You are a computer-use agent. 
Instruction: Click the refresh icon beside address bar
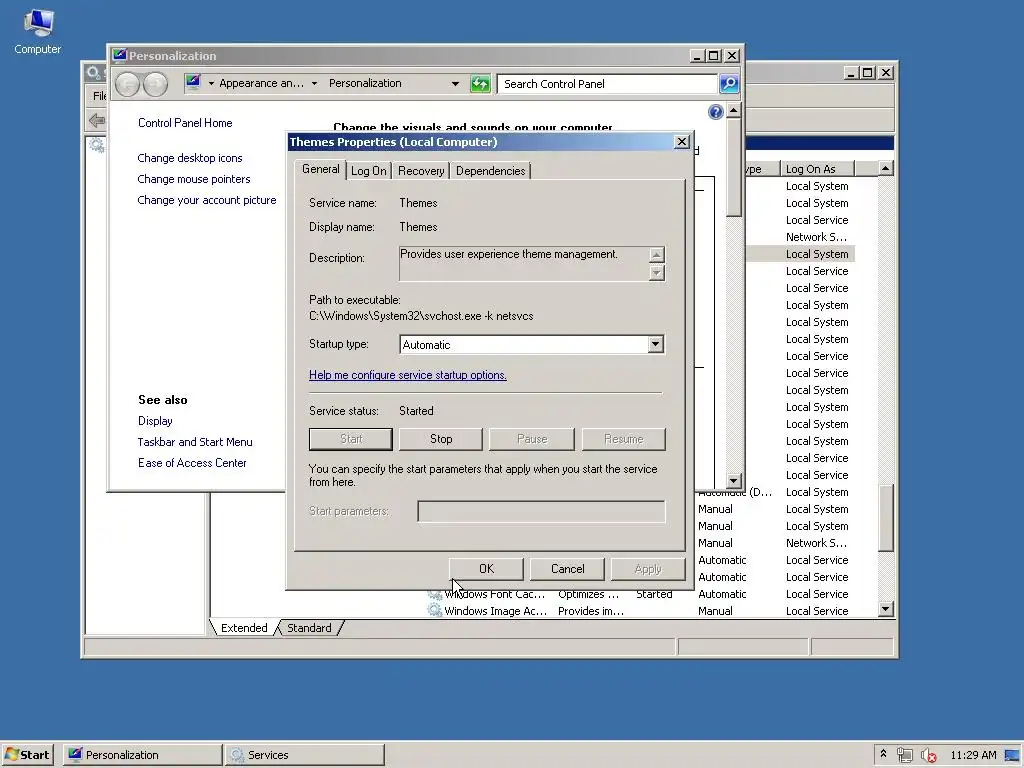(480, 84)
